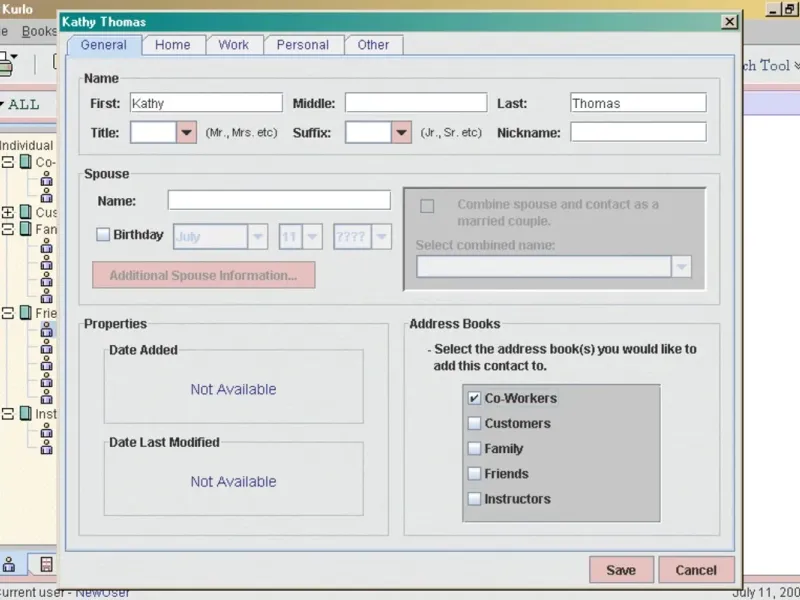Select second contact under Co-Workers
This screenshot has height=600, width=800.
pyautogui.click(x=46, y=195)
